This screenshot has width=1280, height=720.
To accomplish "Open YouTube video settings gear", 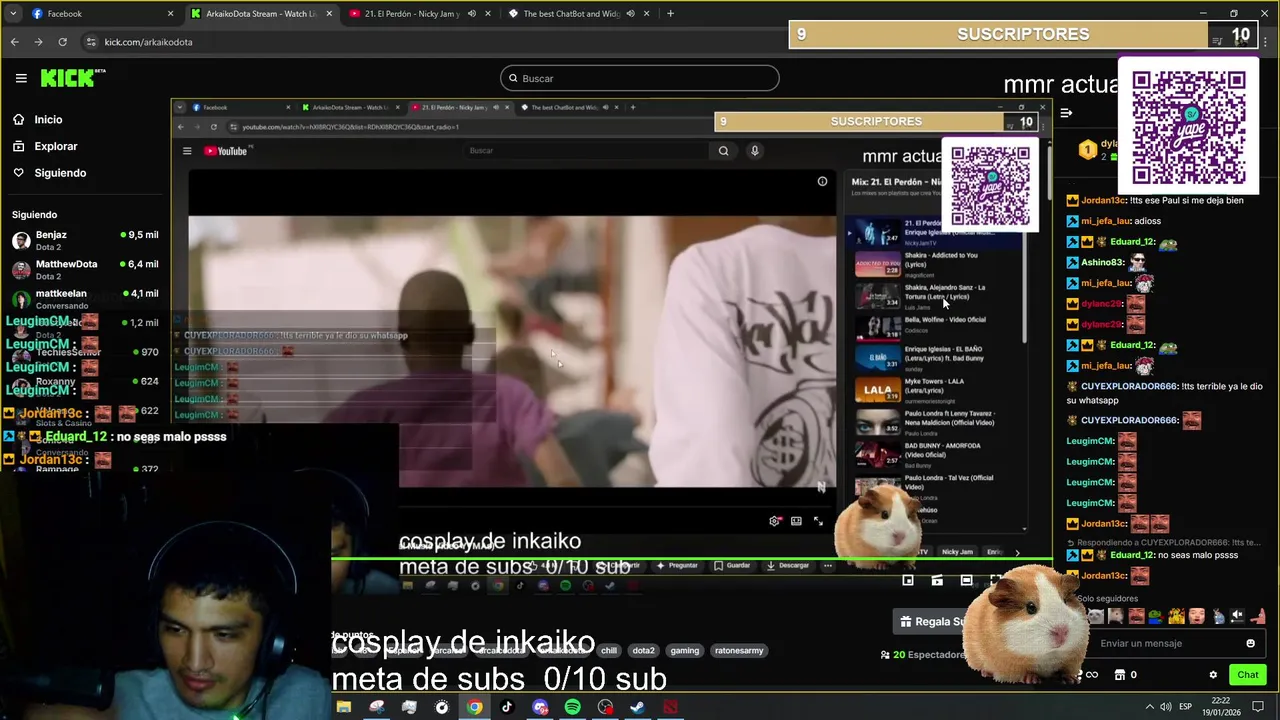I will coord(775,521).
